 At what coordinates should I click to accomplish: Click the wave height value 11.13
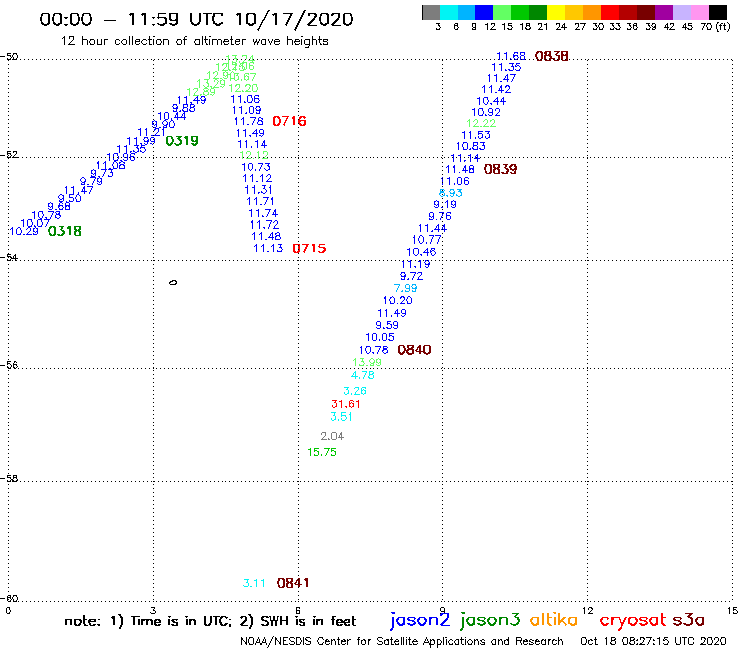tap(268, 248)
